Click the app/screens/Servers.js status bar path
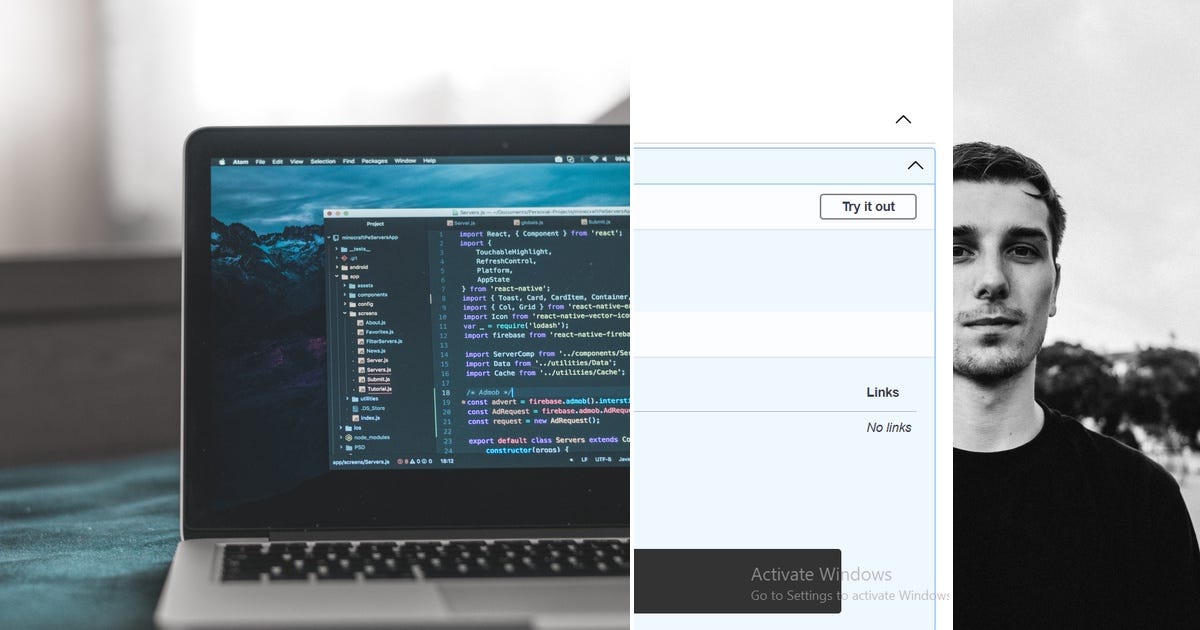The image size is (1200, 630). (x=361, y=462)
